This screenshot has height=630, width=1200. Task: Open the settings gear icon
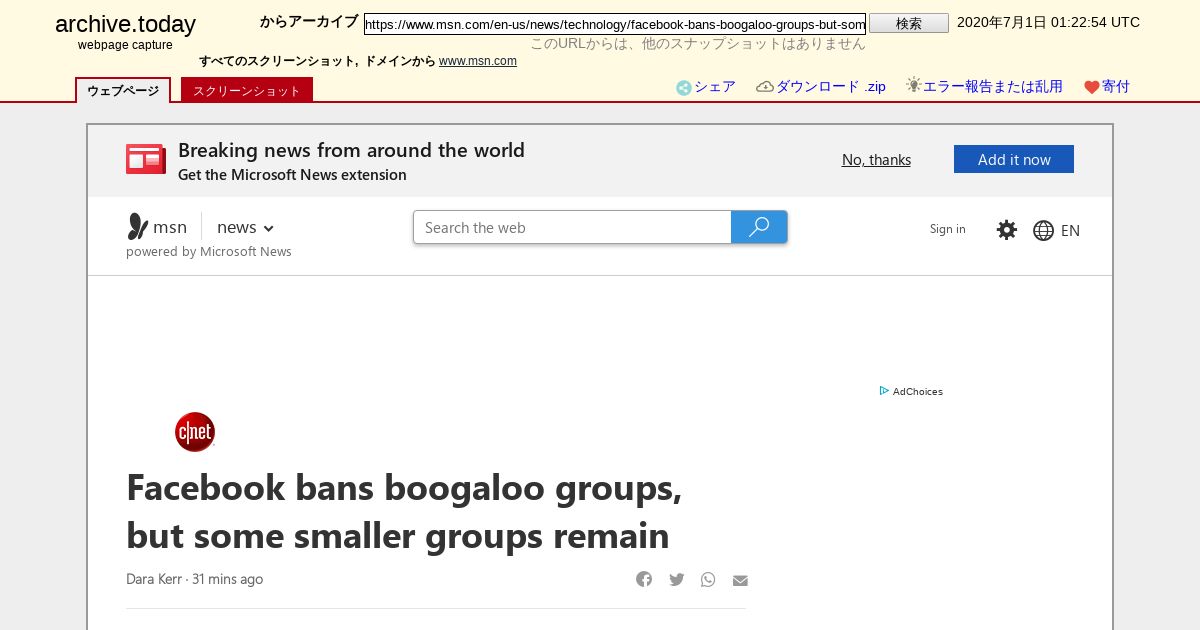[1007, 230]
